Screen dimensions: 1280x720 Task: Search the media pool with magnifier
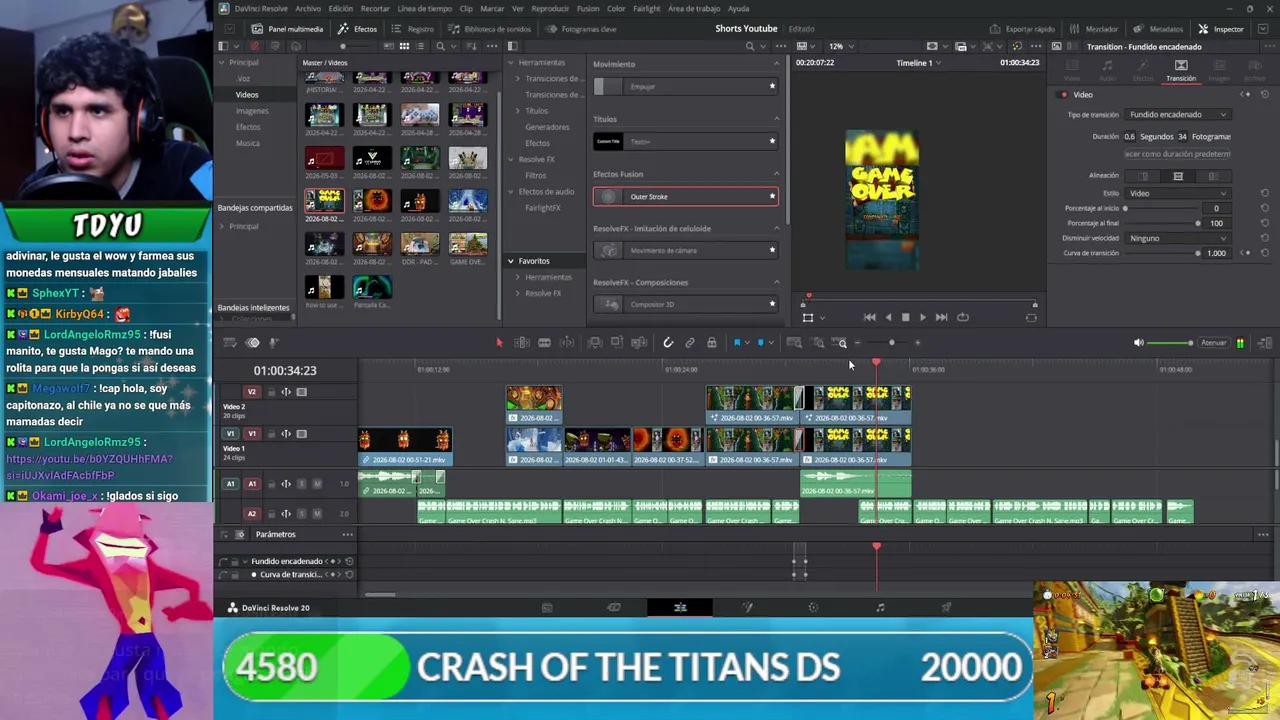440,46
